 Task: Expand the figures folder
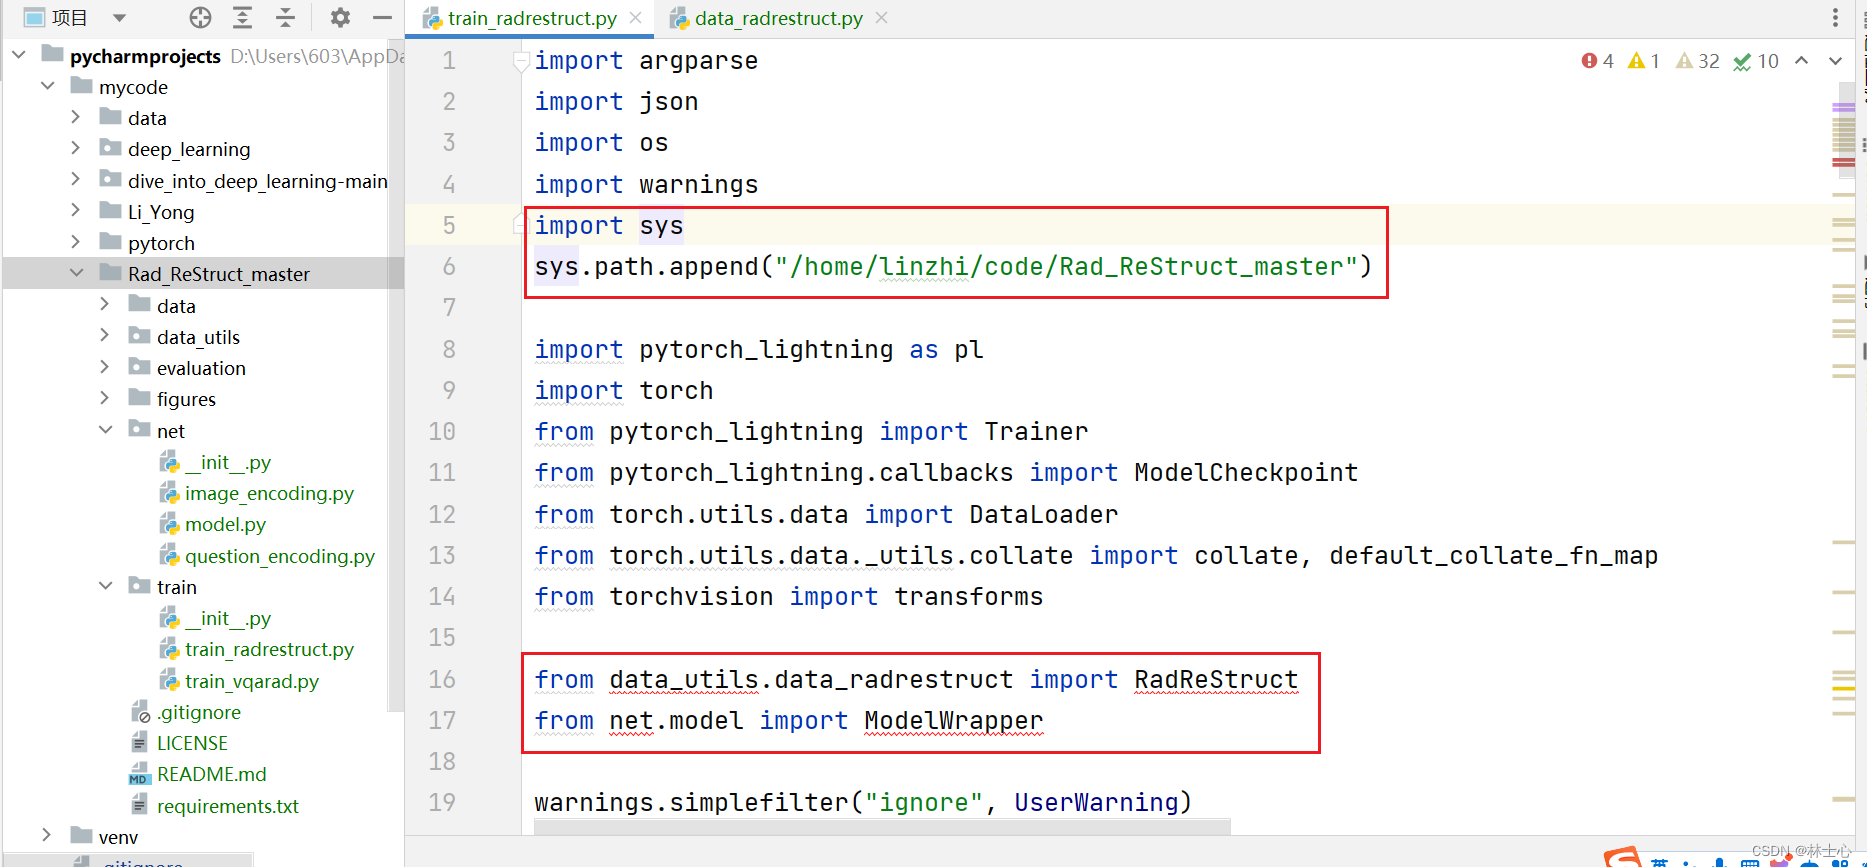click(105, 398)
